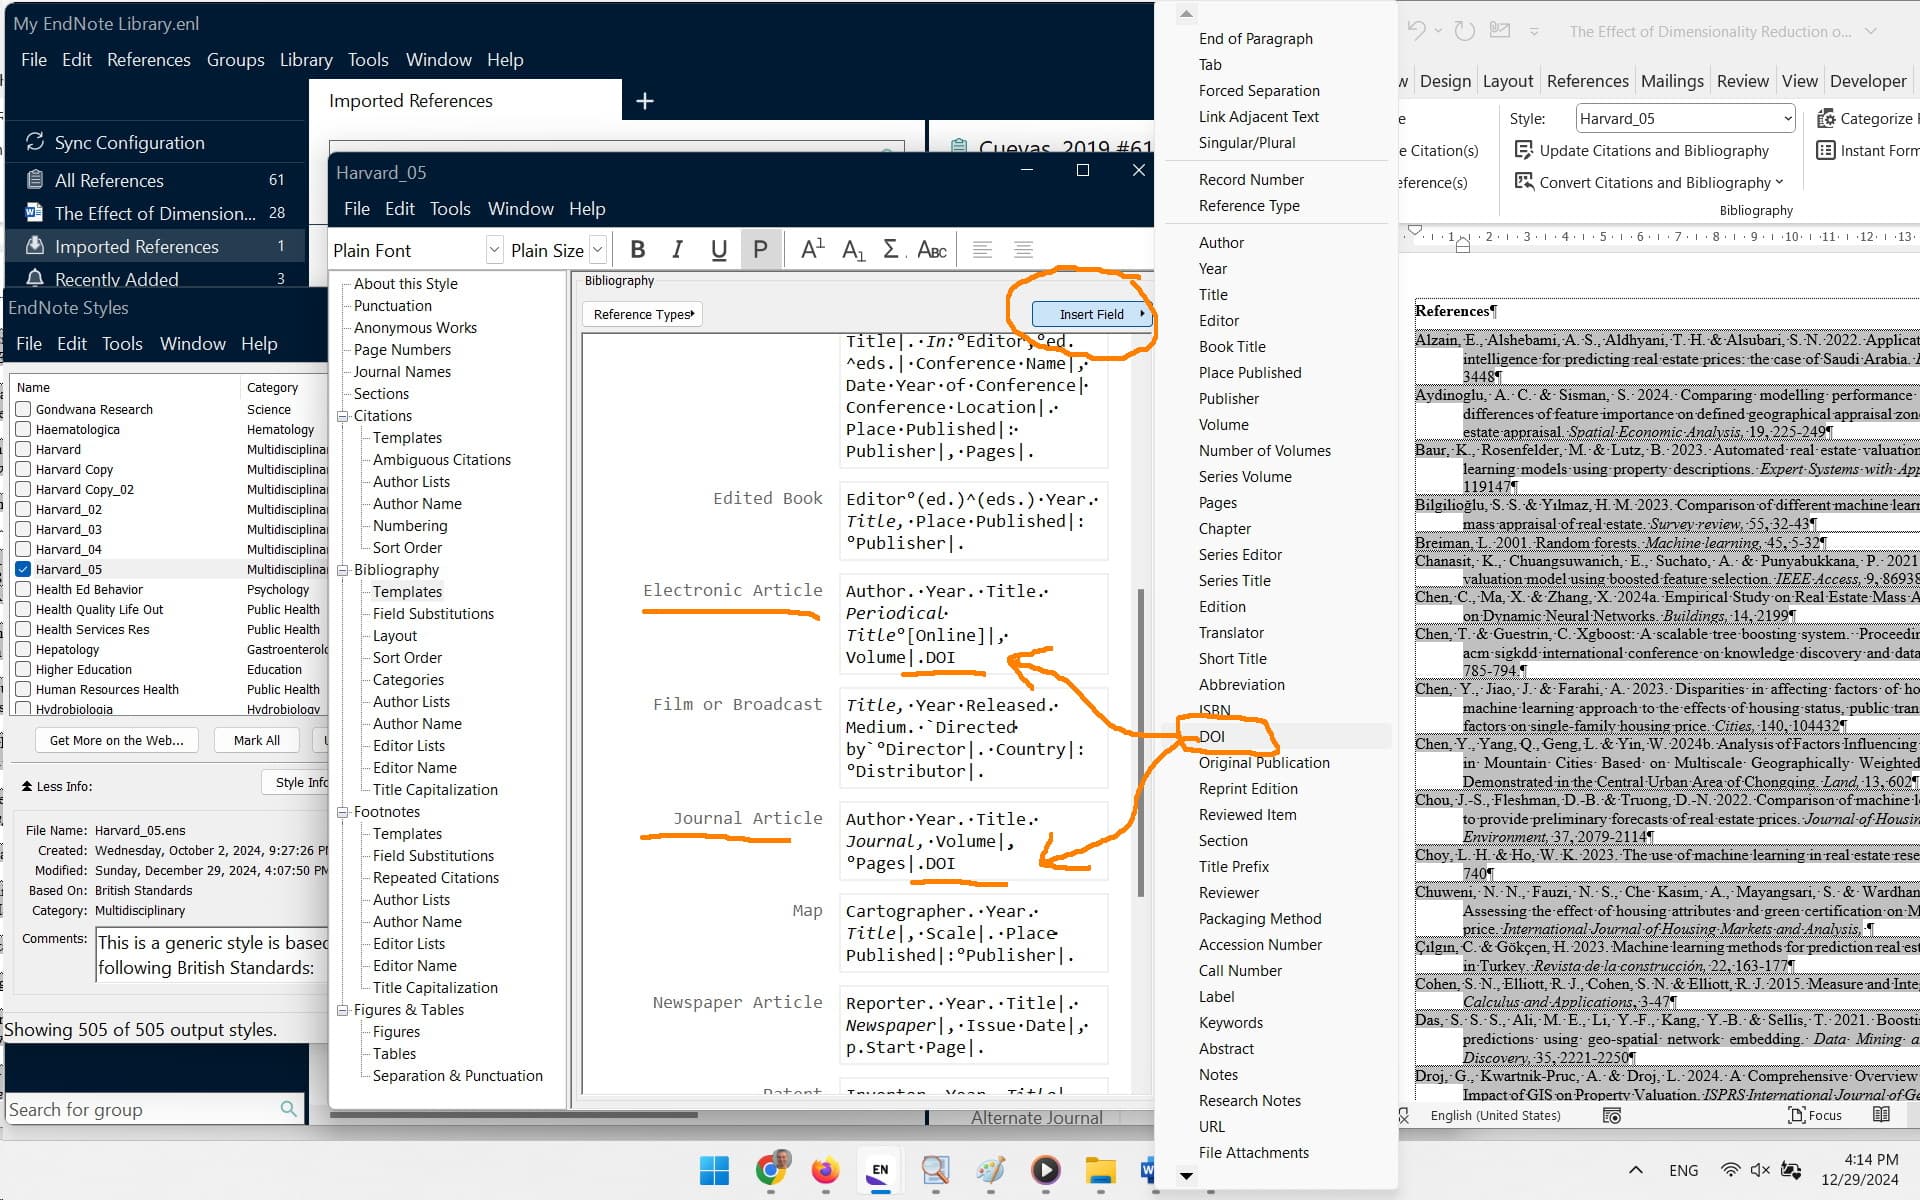Choose DOI from the field list
This screenshot has height=1200, width=1920.
coord(1212,737)
